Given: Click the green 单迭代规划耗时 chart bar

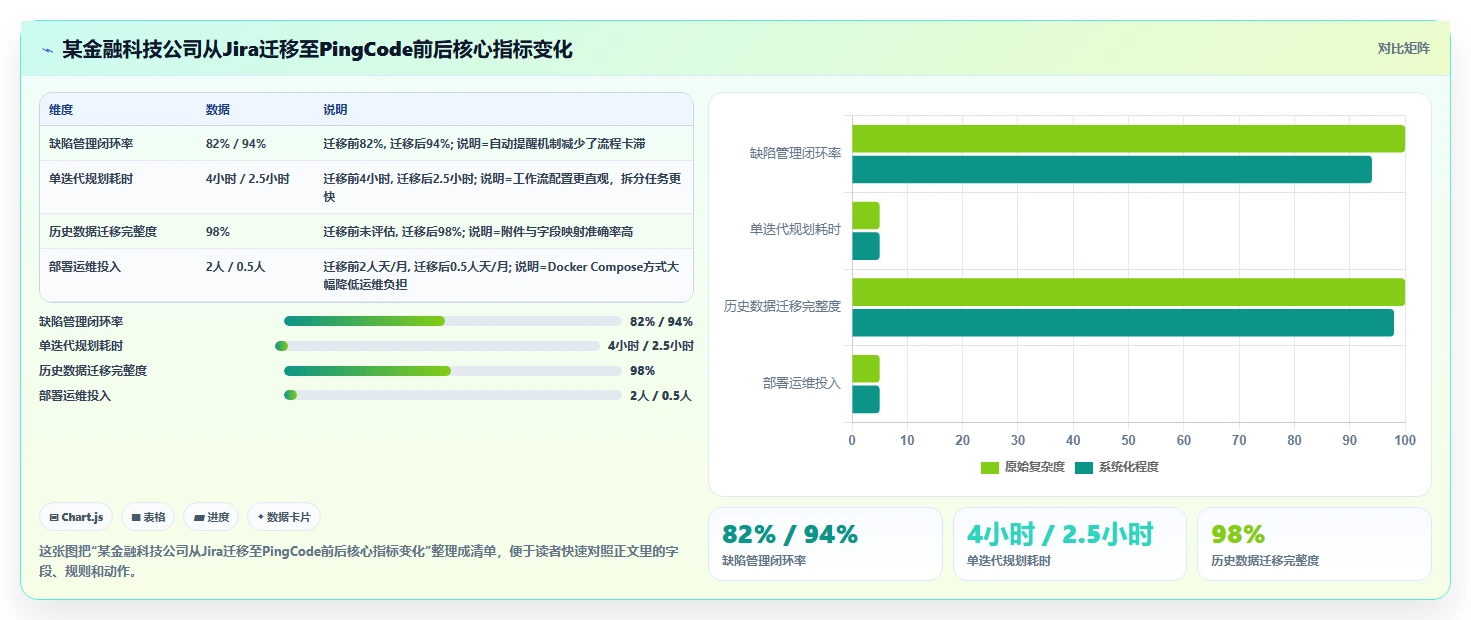Looking at the screenshot, I should (866, 216).
